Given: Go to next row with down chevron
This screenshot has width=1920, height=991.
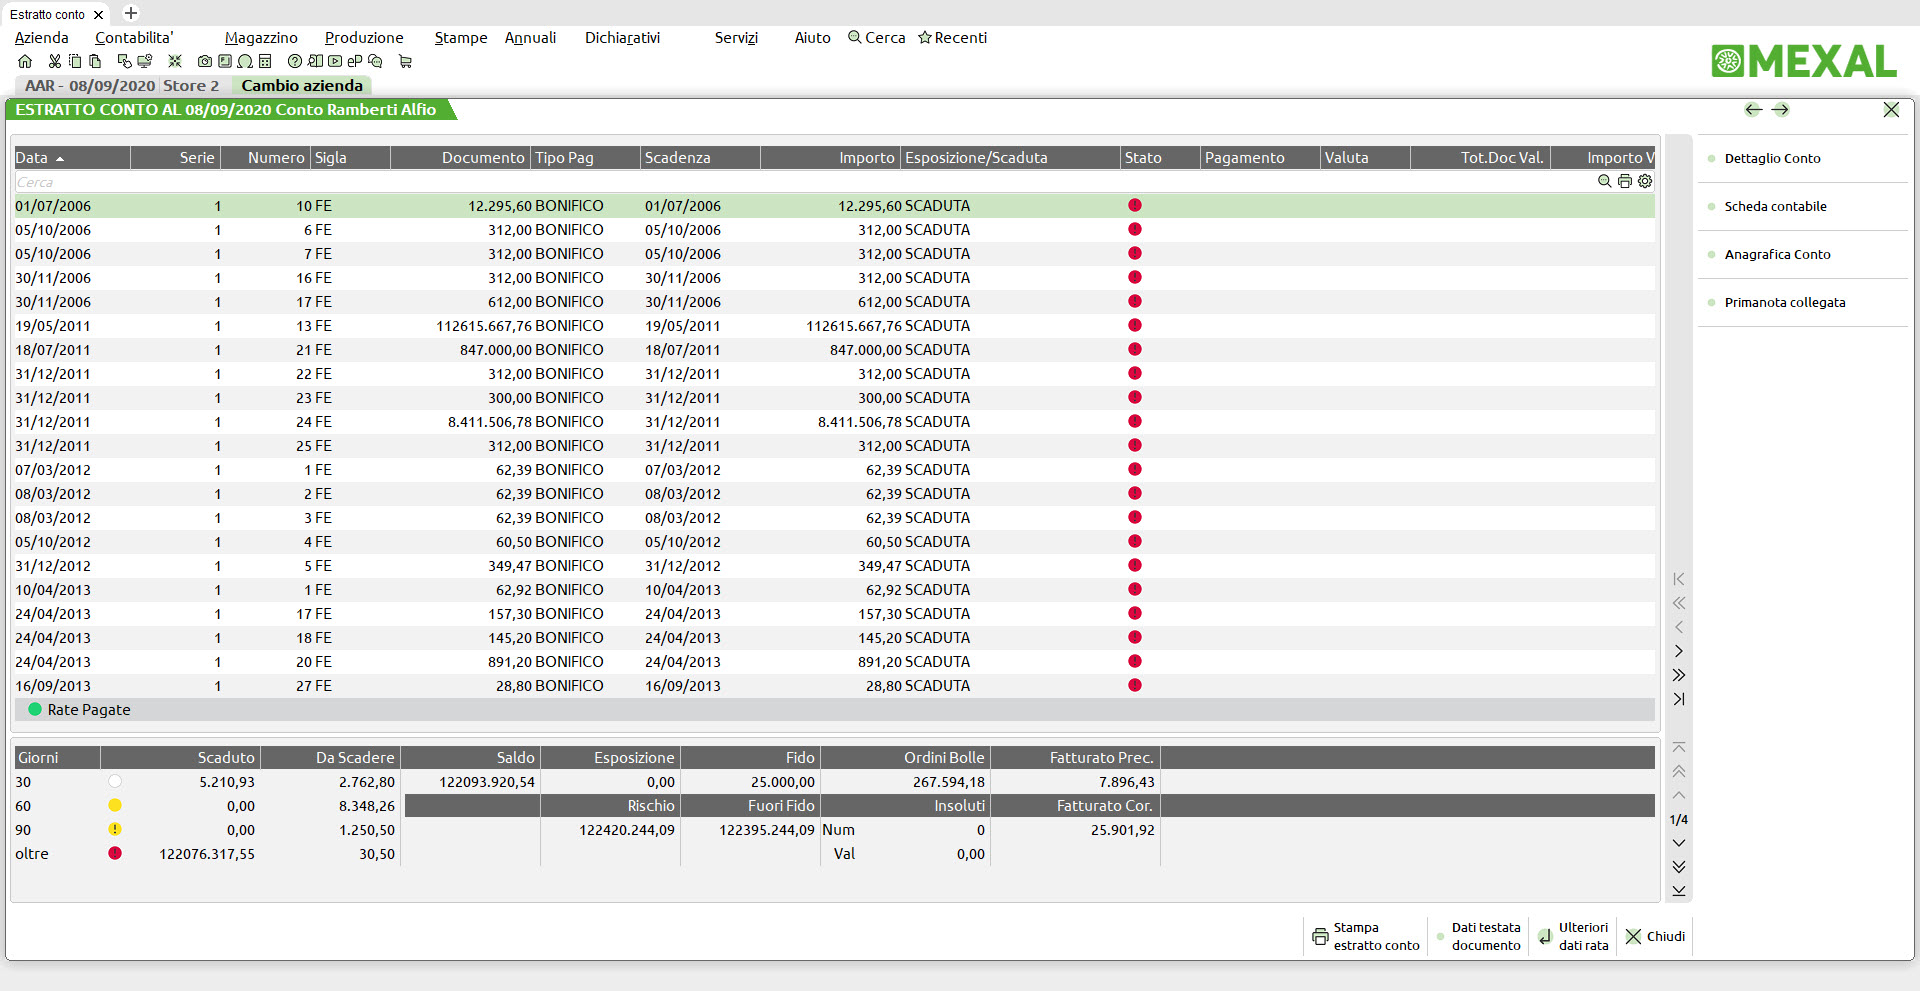Looking at the screenshot, I should pyautogui.click(x=1679, y=843).
